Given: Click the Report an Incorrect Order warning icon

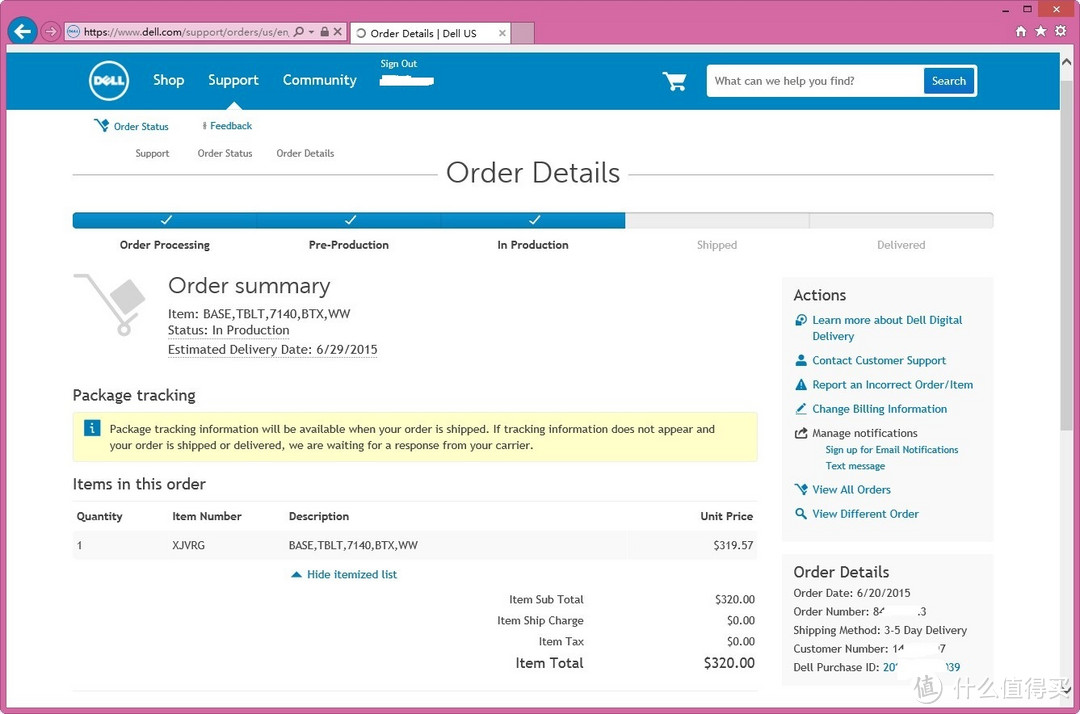Looking at the screenshot, I should pyautogui.click(x=800, y=385).
